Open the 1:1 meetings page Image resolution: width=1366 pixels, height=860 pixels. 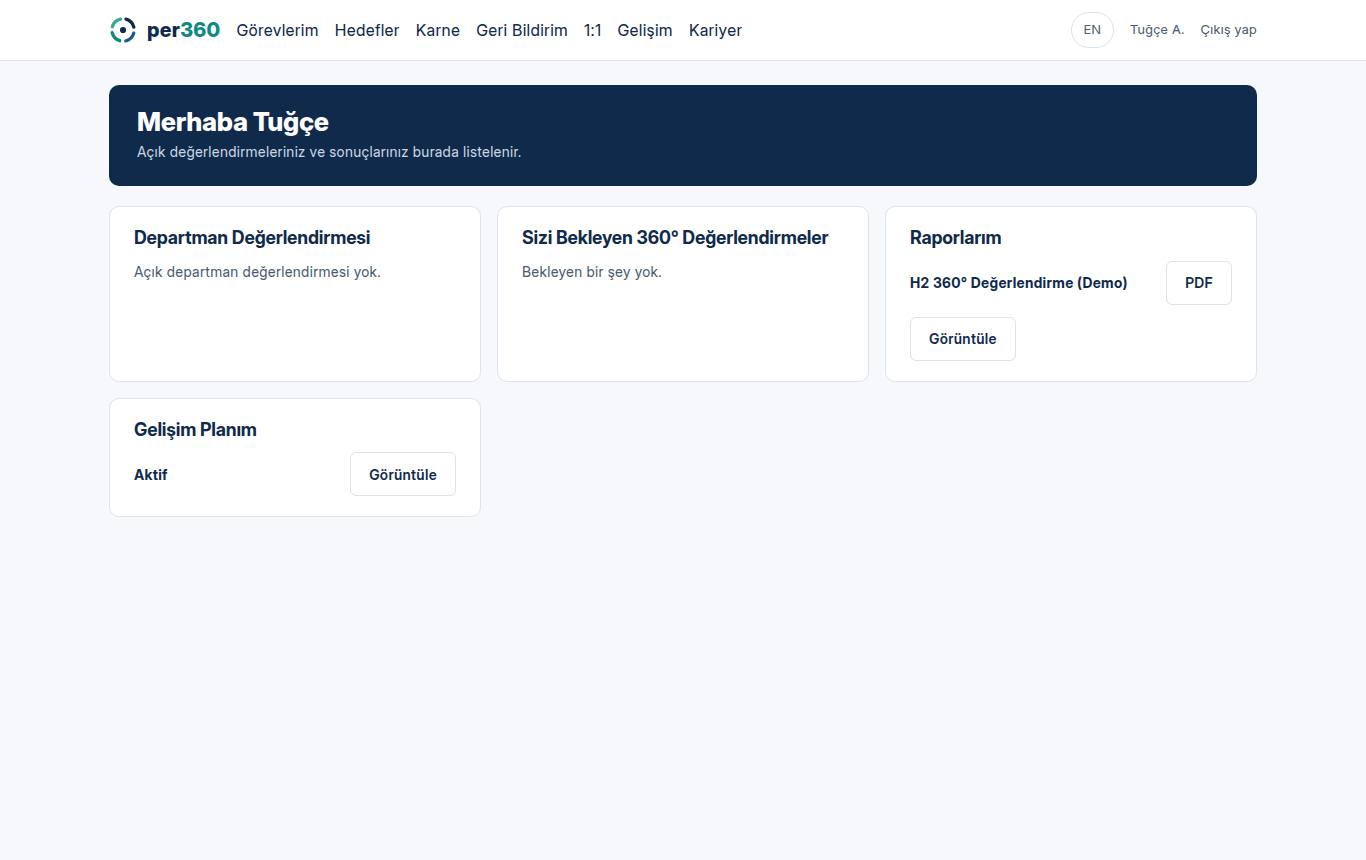593,30
